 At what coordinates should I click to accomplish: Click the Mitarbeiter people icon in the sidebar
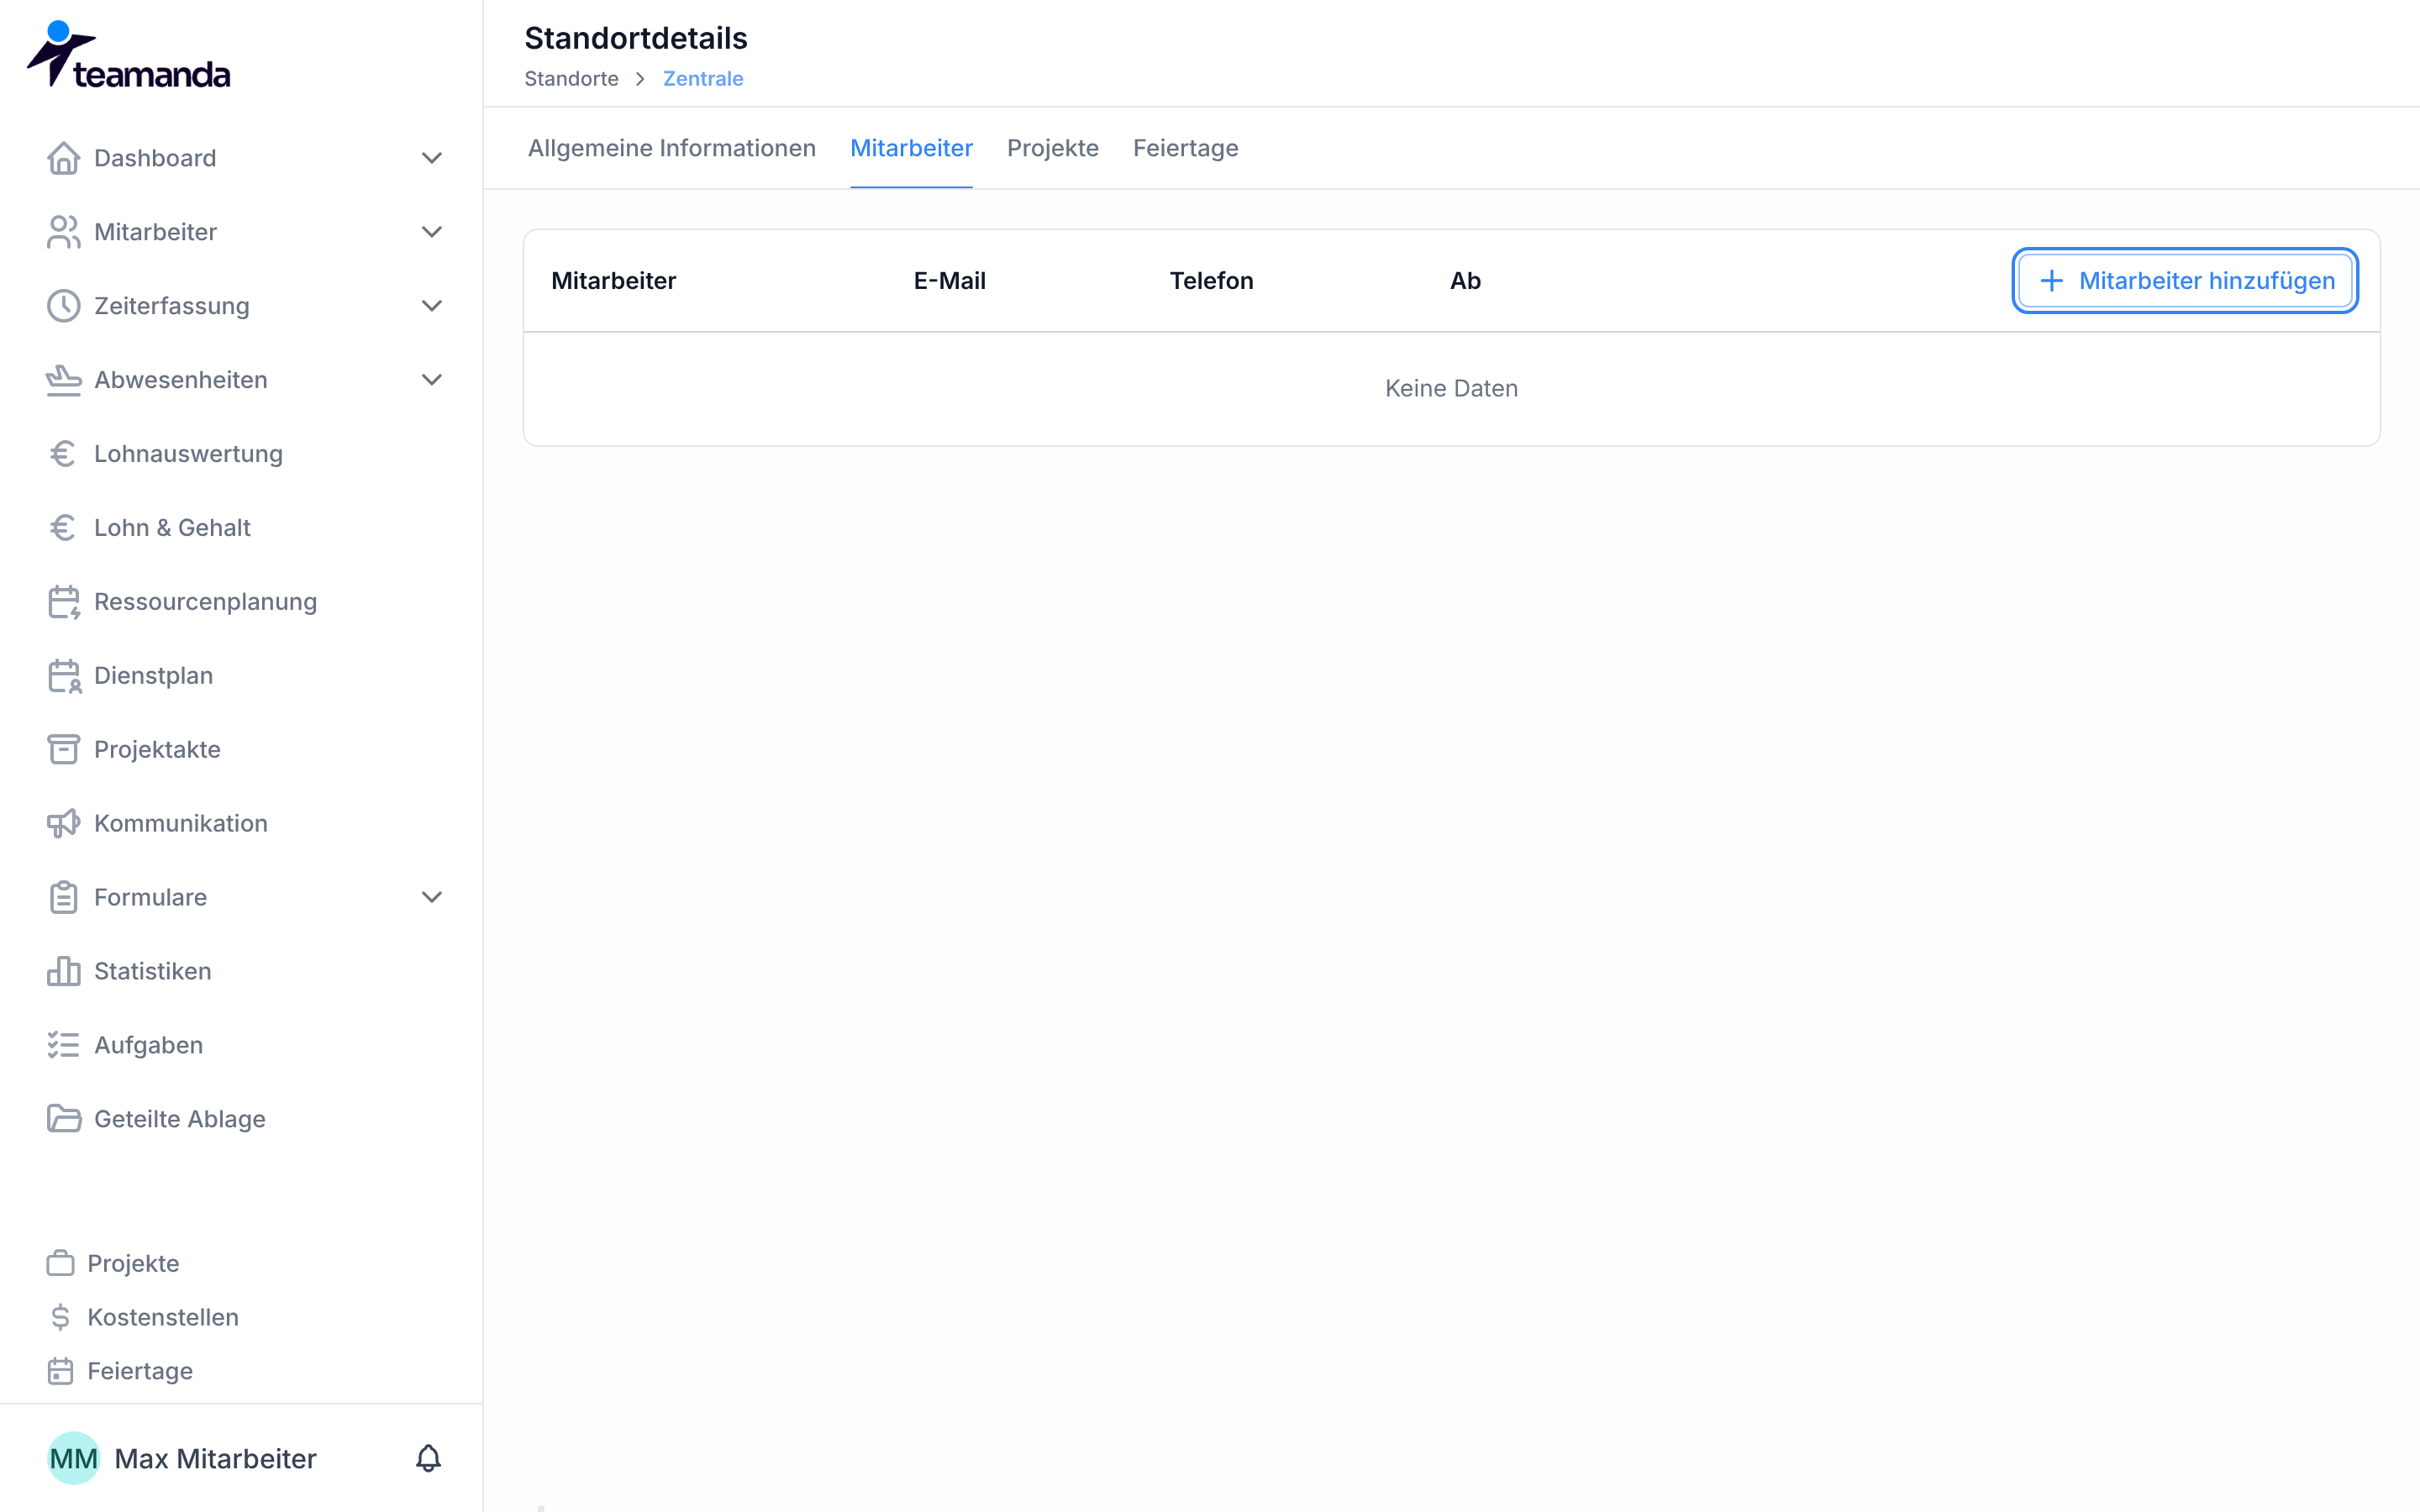(63, 232)
